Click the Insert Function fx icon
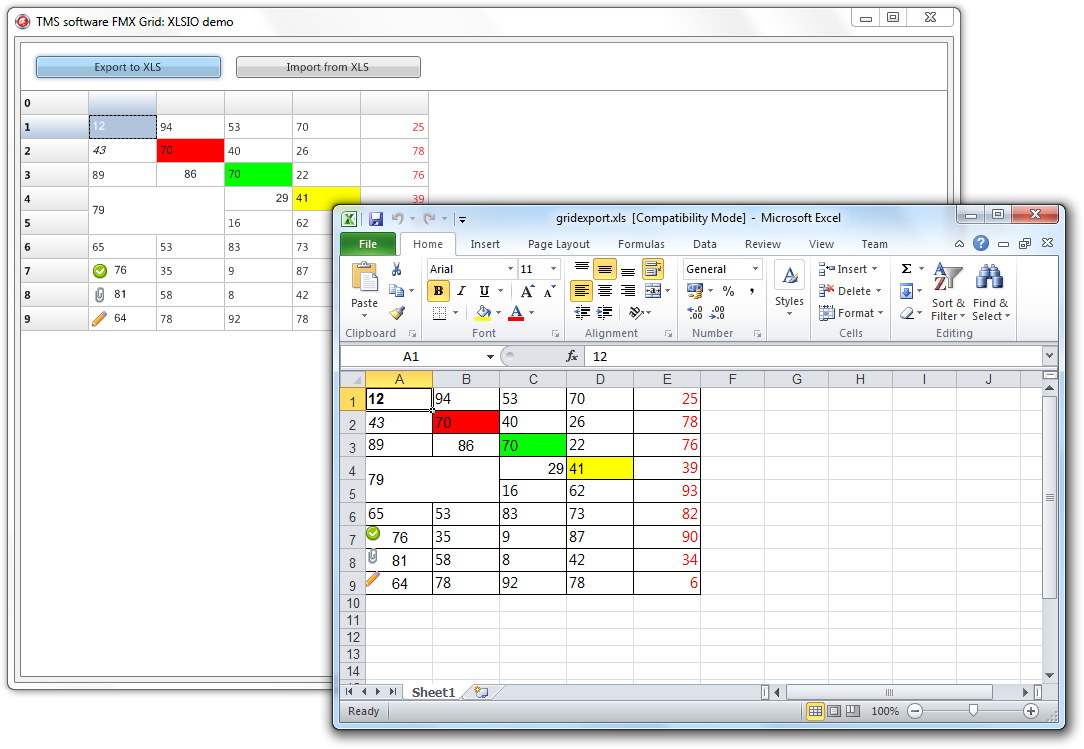Screen dimensions: 1084x749 [572, 356]
